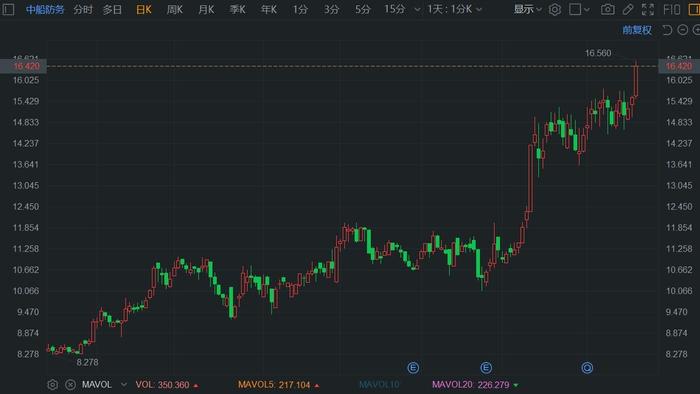Activate the drawing pen tool
Screen dimensions: 700x394
pos(628,9)
